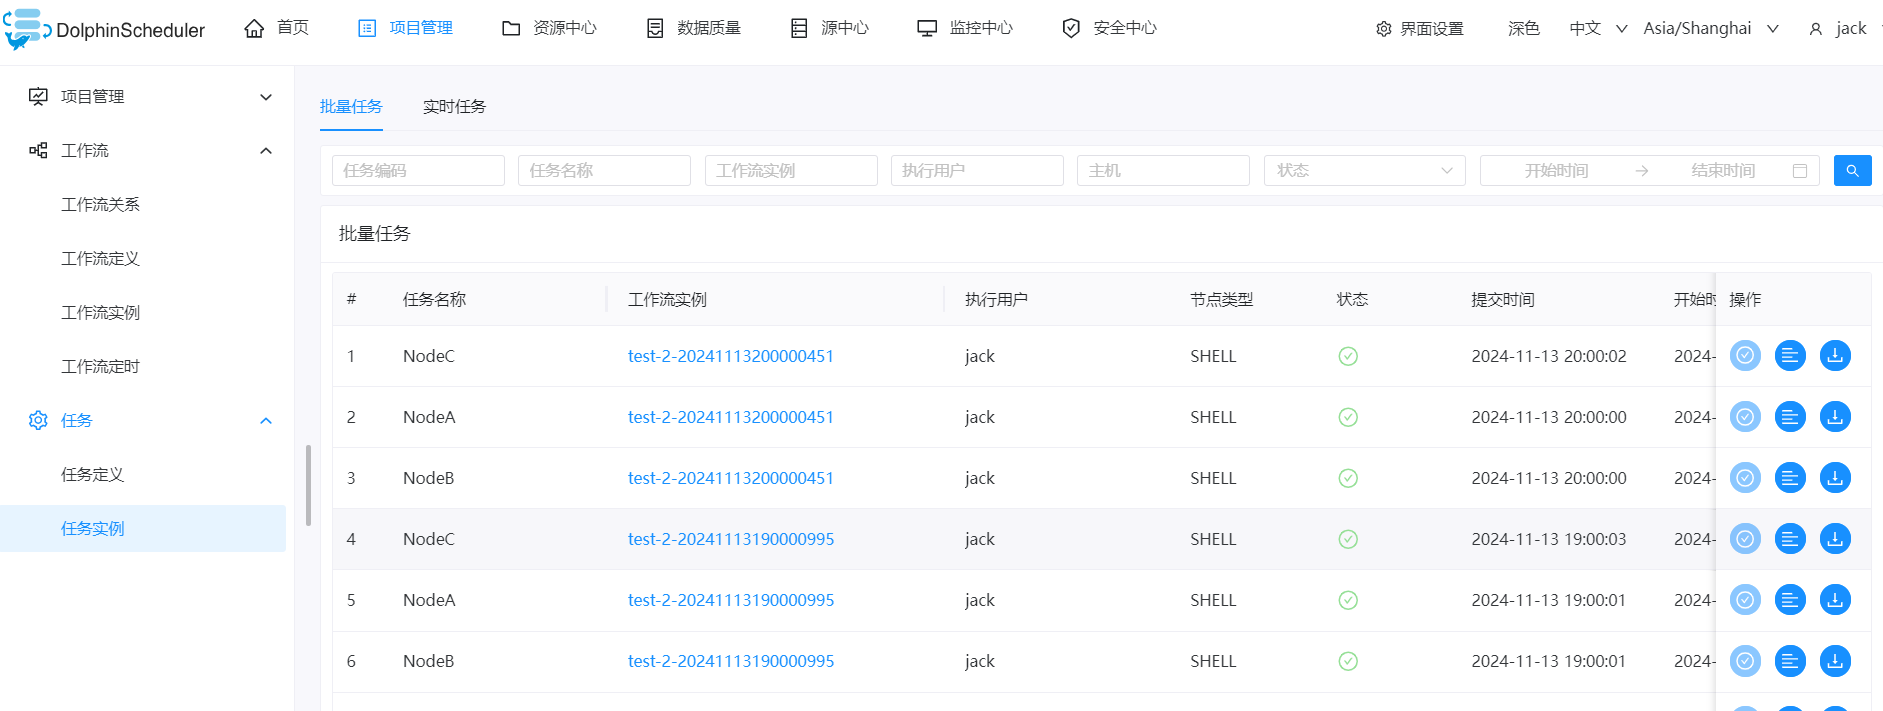This screenshot has width=1883, height=711.
Task: Download log for NodeC task in row 4
Action: pyautogui.click(x=1835, y=539)
